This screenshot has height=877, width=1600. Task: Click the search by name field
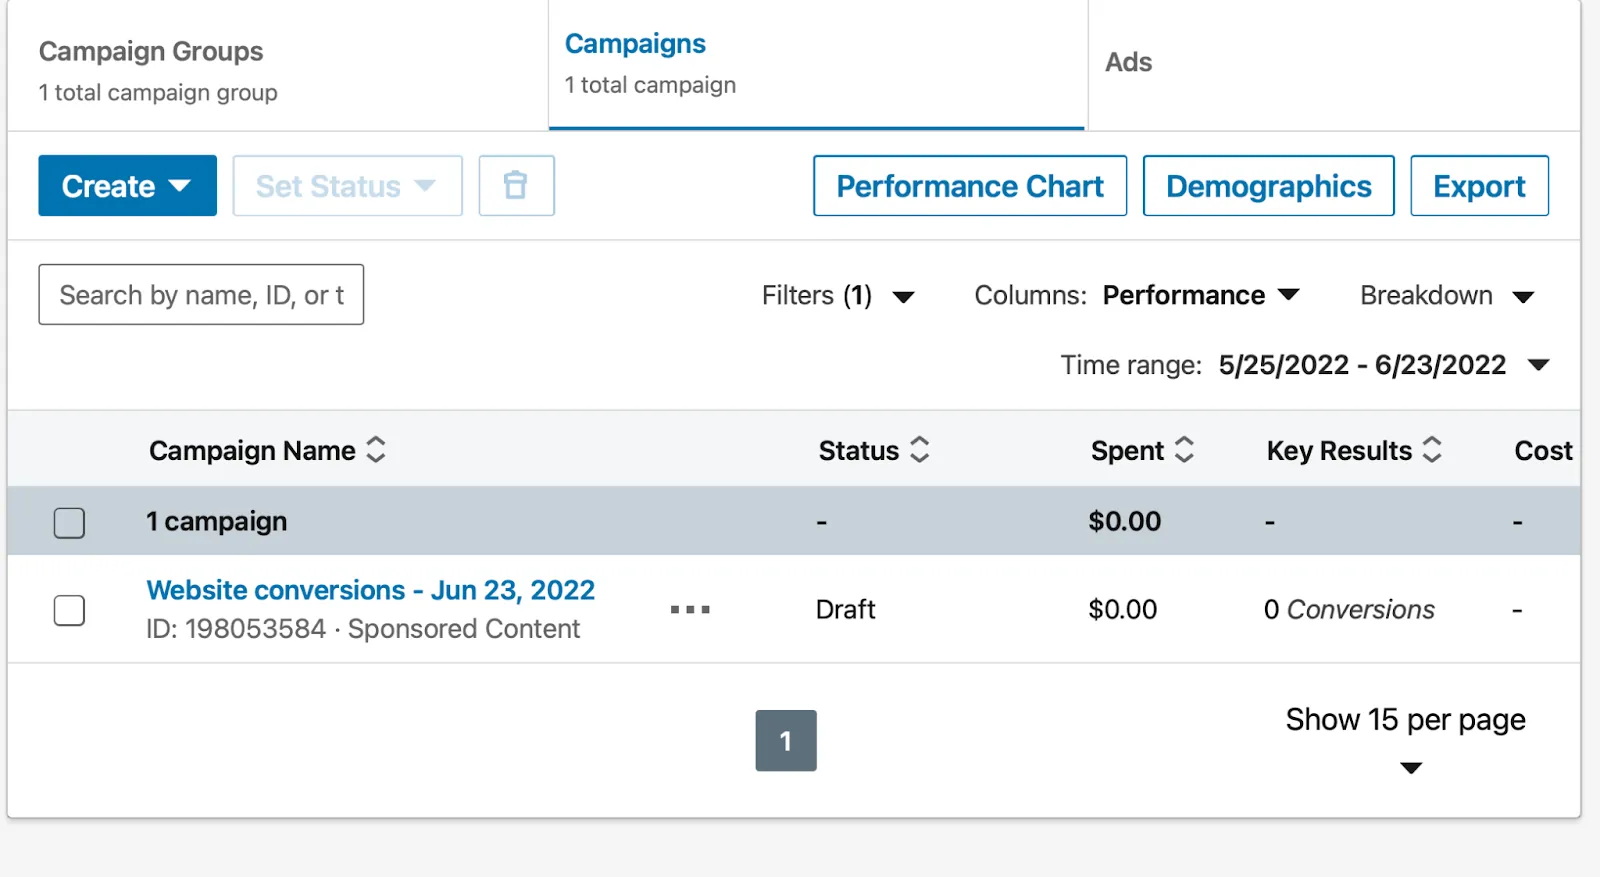pyautogui.click(x=201, y=295)
